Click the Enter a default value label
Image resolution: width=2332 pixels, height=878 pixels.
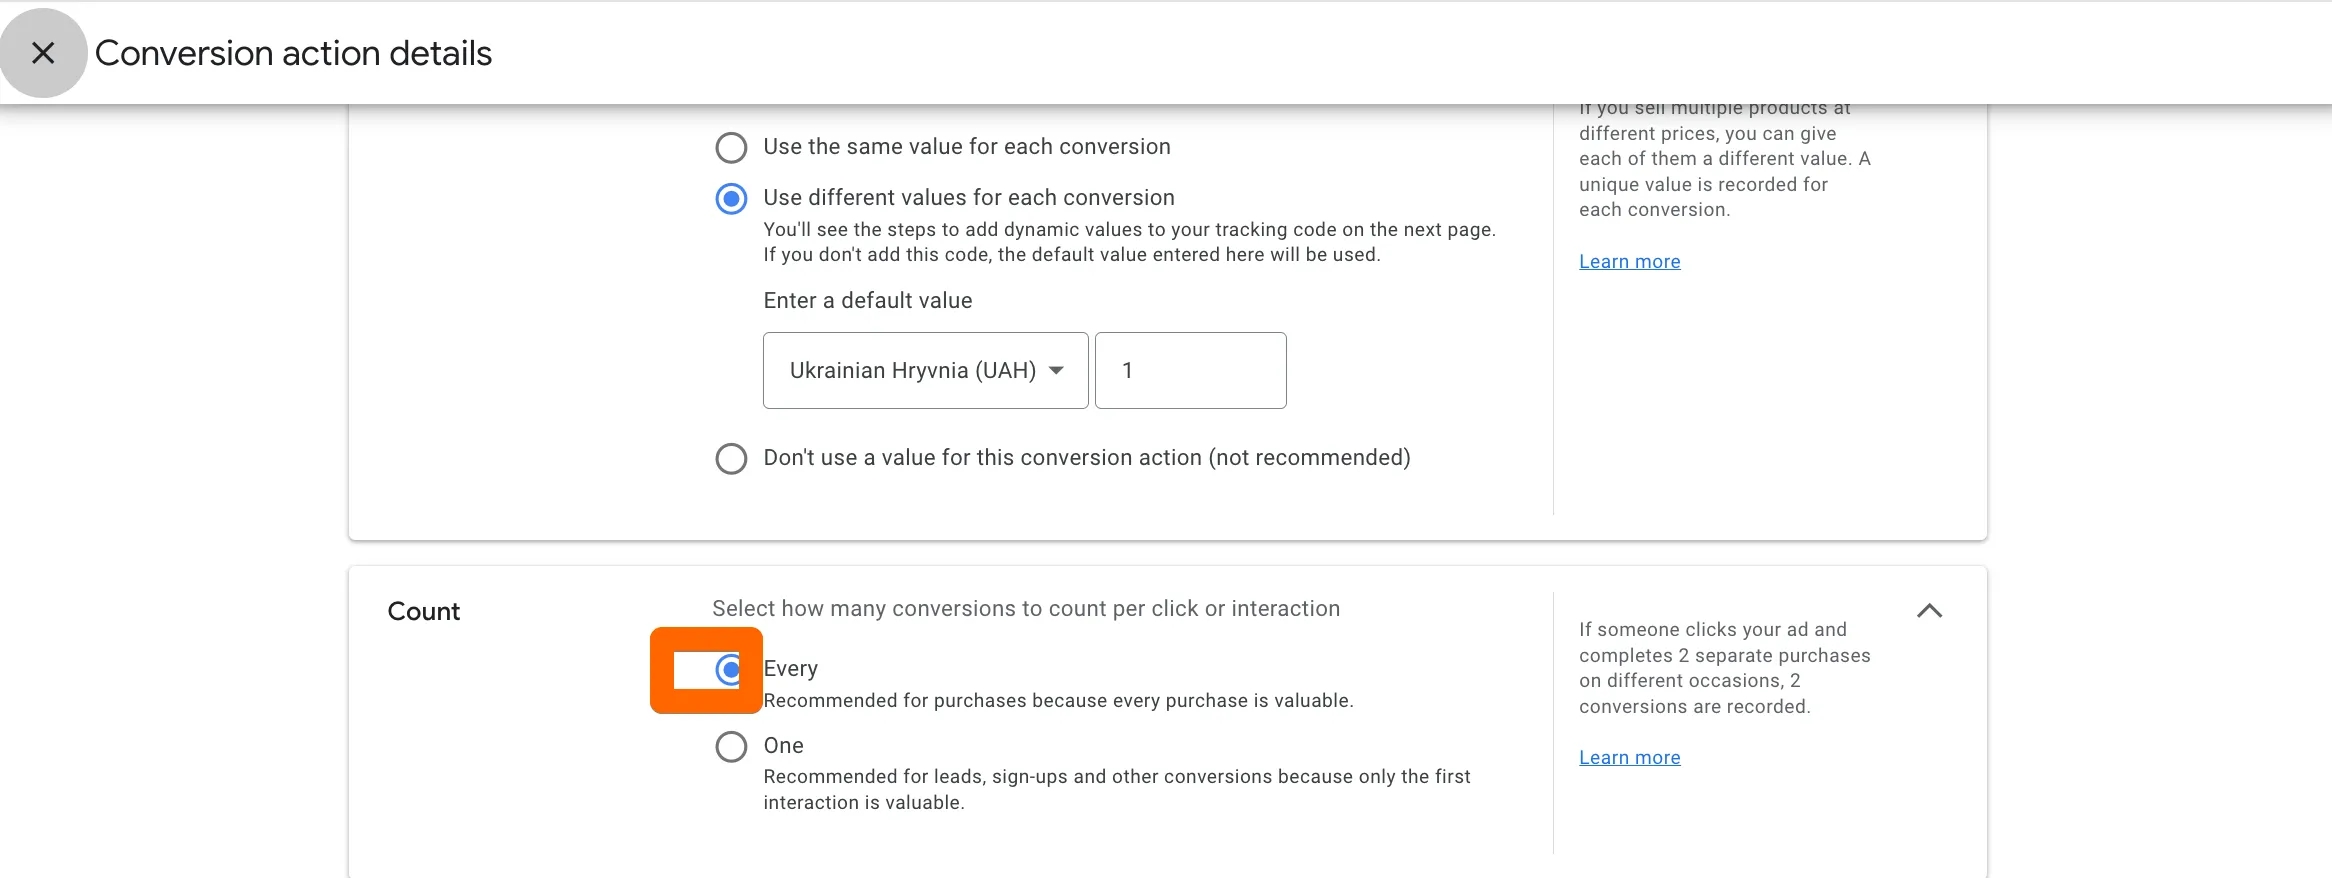pos(868,301)
